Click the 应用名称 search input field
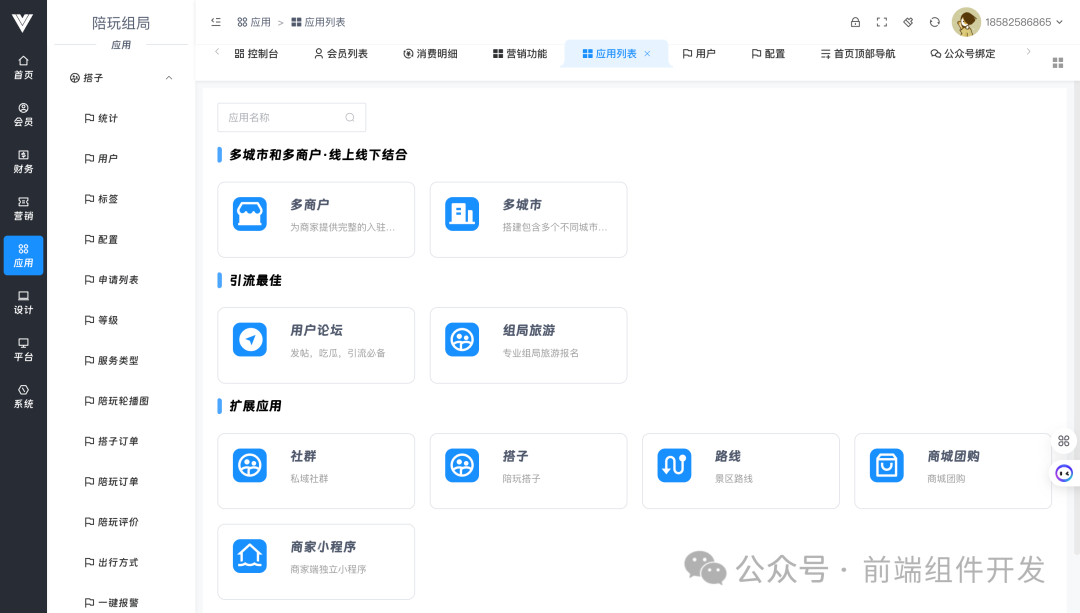Viewport: 1080px width, 613px height. pyautogui.click(x=291, y=117)
